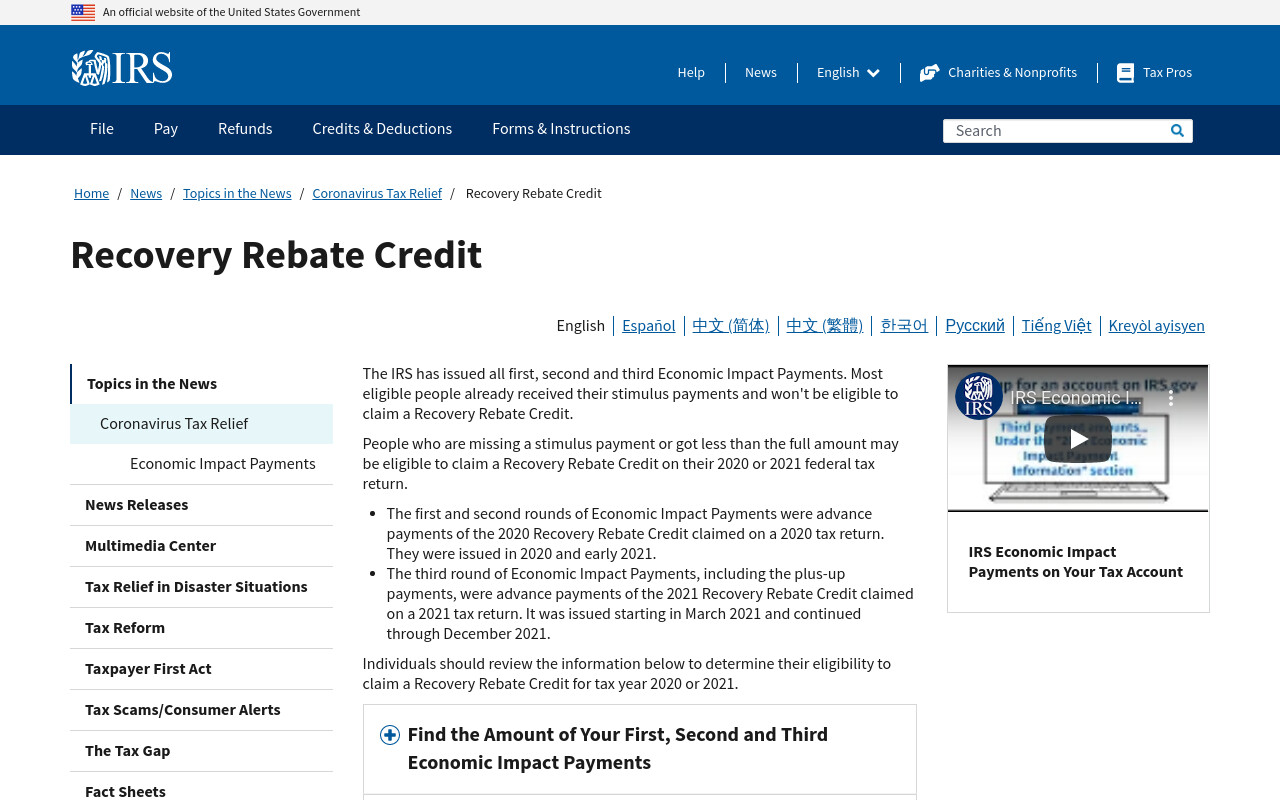Open the File menu
Image resolution: width=1280 pixels, height=800 pixels.
[102, 129]
